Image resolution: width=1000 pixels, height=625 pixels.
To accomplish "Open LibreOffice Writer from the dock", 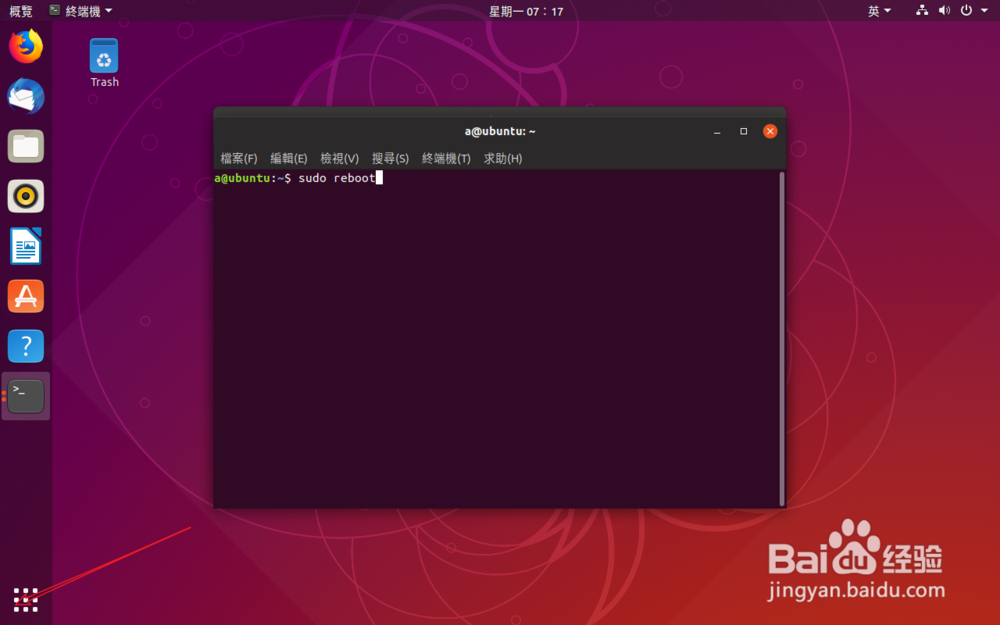I will [x=26, y=246].
